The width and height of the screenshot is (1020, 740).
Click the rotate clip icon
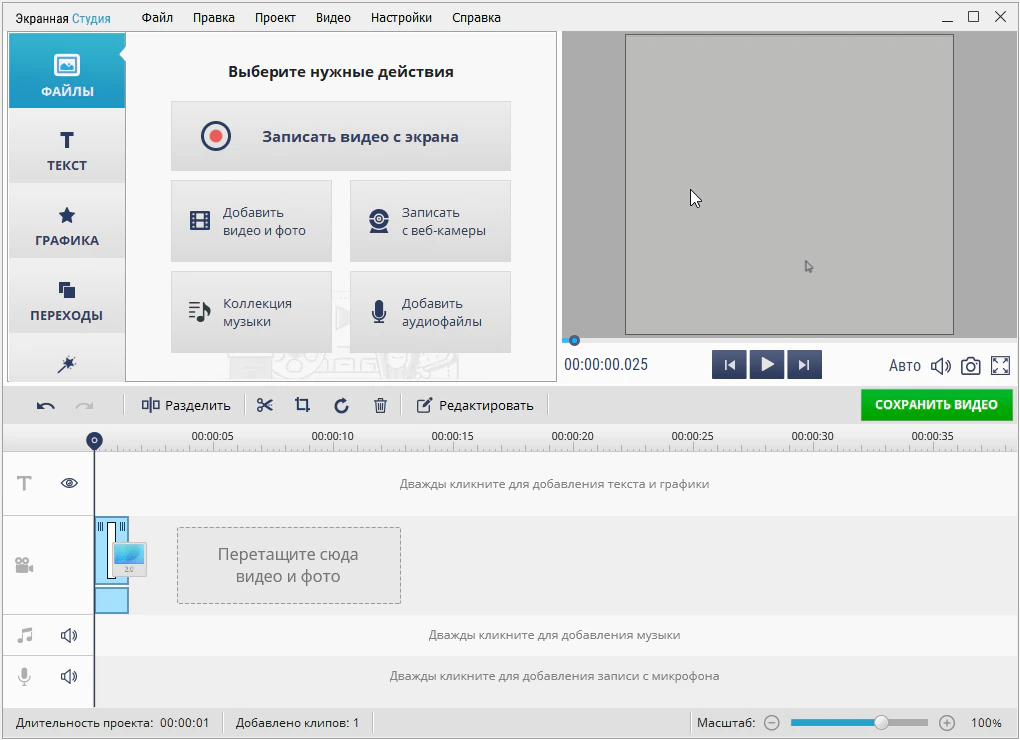coord(341,405)
